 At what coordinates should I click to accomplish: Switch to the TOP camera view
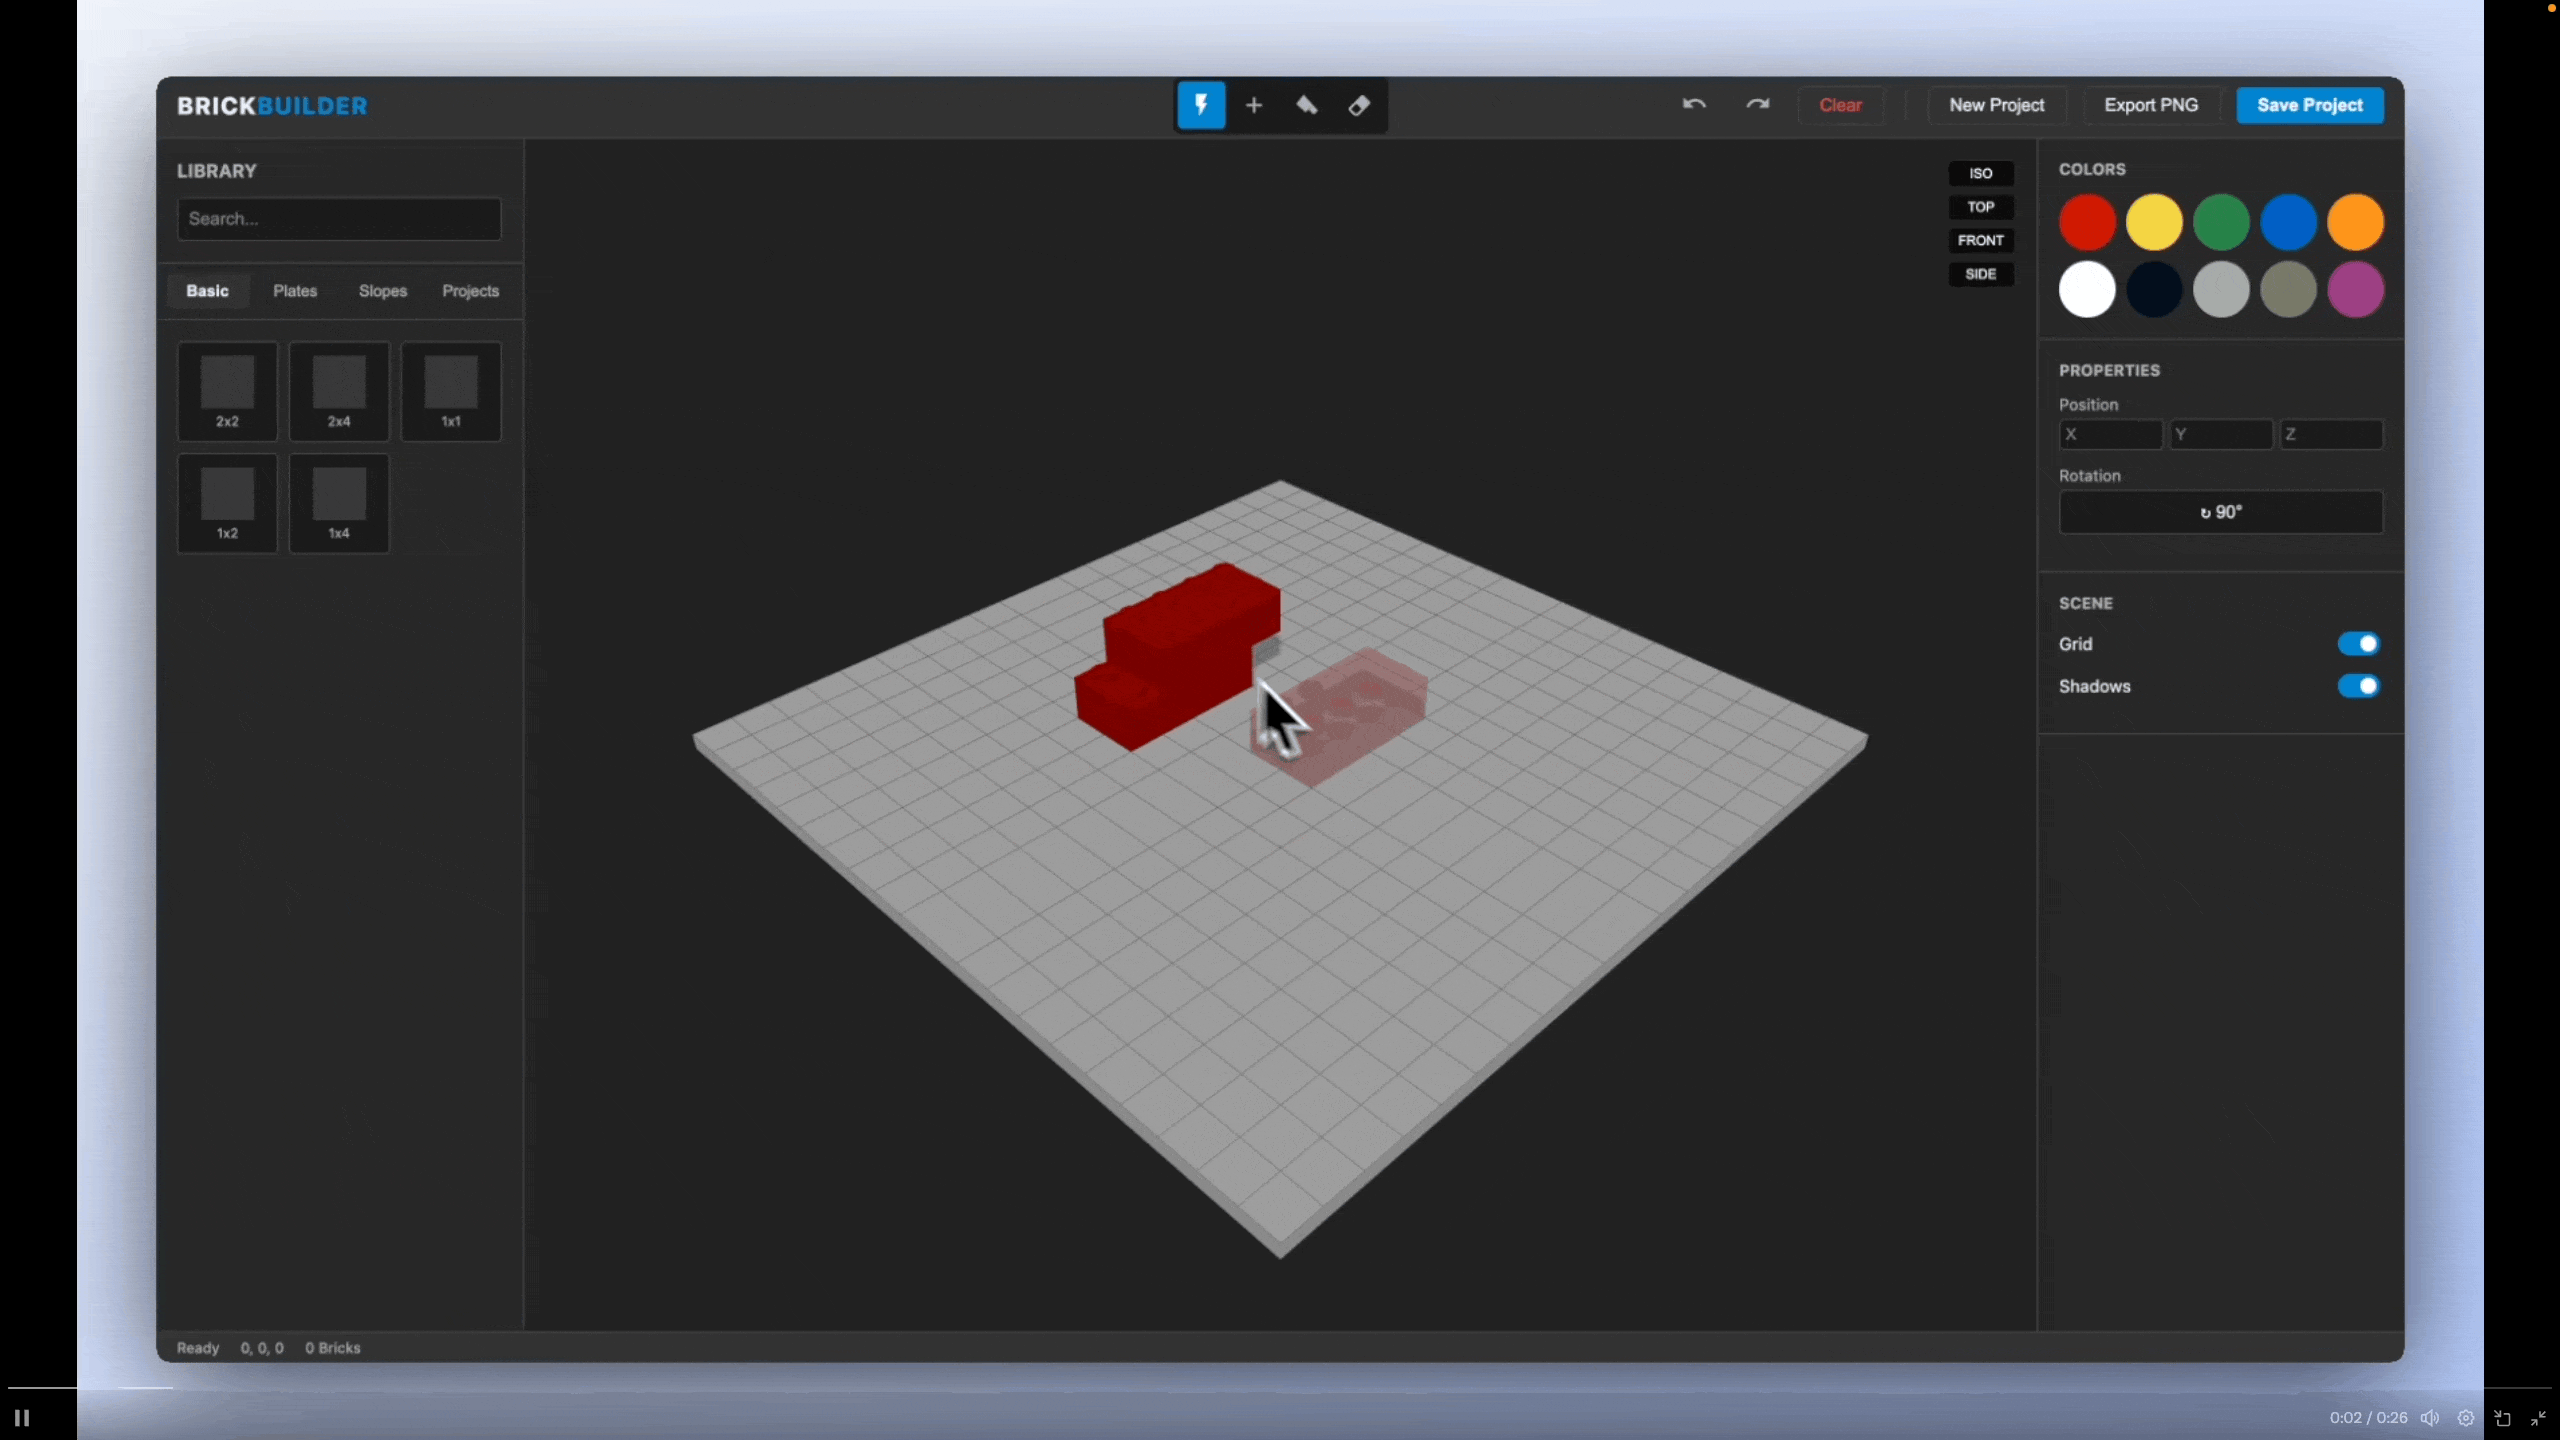[1980, 207]
